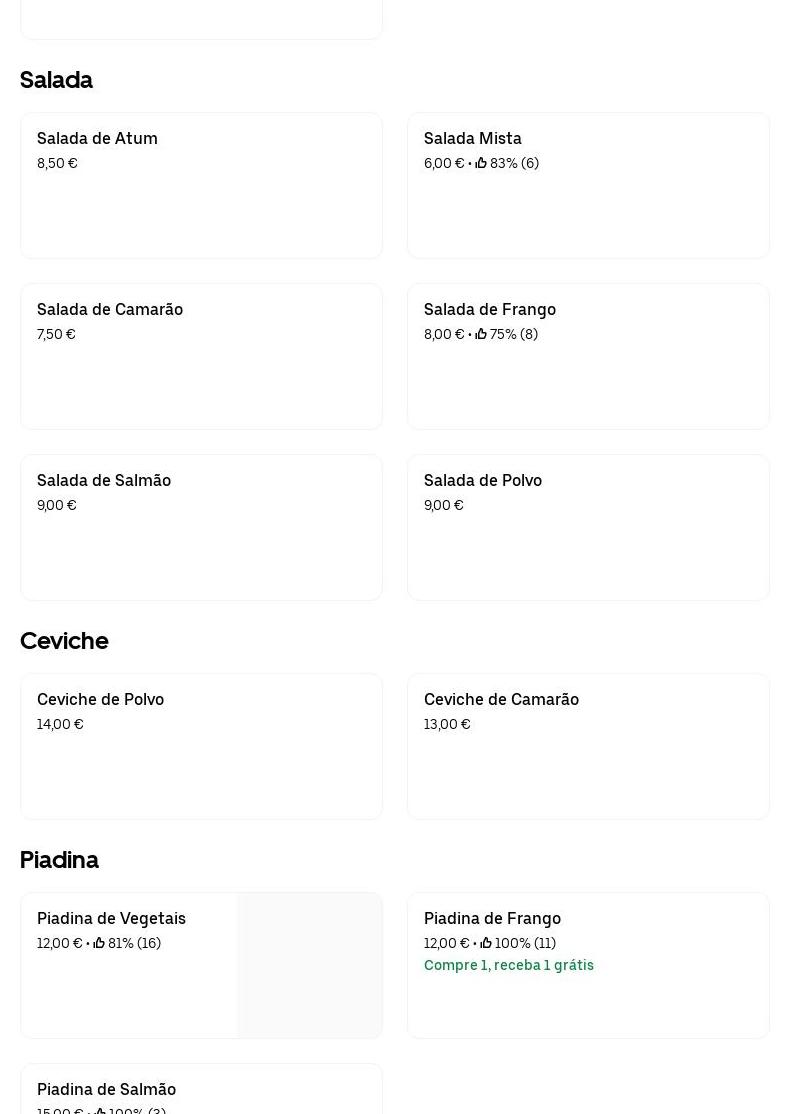The width and height of the screenshot is (804, 1114).
Task: Open the Salada de Polvo card
Action: pyautogui.click(x=588, y=528)
